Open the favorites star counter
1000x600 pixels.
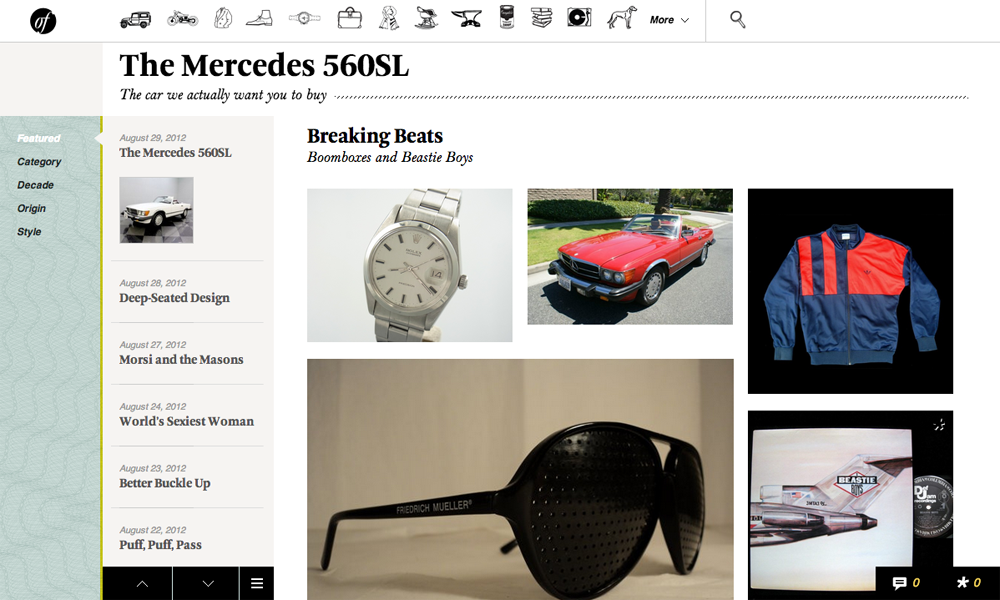968,583
